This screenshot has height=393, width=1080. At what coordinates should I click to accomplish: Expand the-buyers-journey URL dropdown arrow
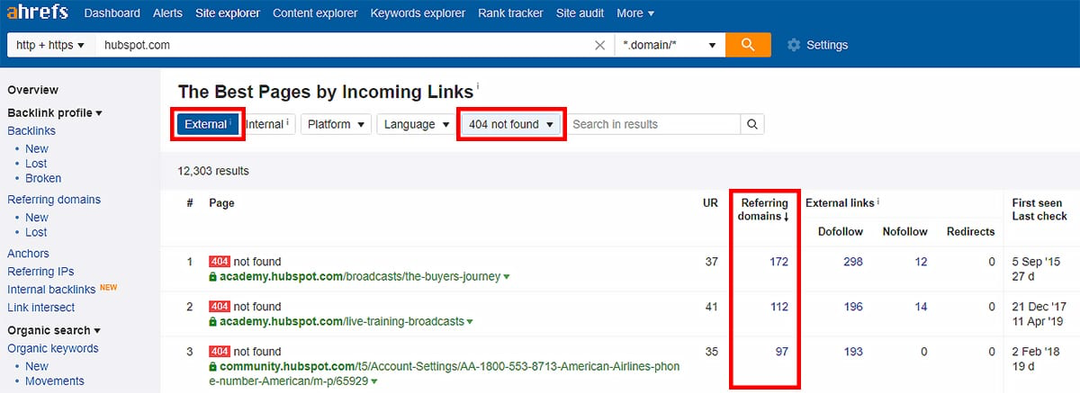click(x=507, y=277)
